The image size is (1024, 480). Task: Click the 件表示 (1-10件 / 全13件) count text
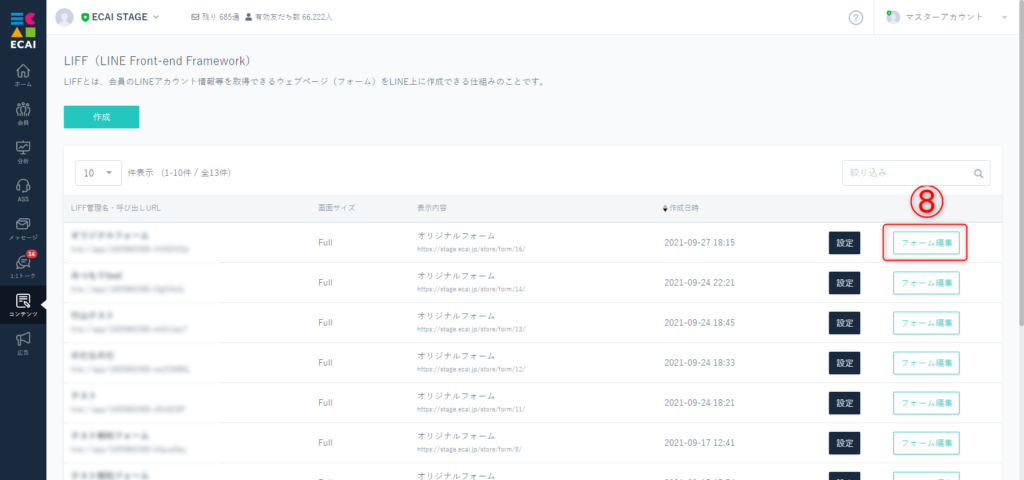pyautogui.click(x=180, y=173)
